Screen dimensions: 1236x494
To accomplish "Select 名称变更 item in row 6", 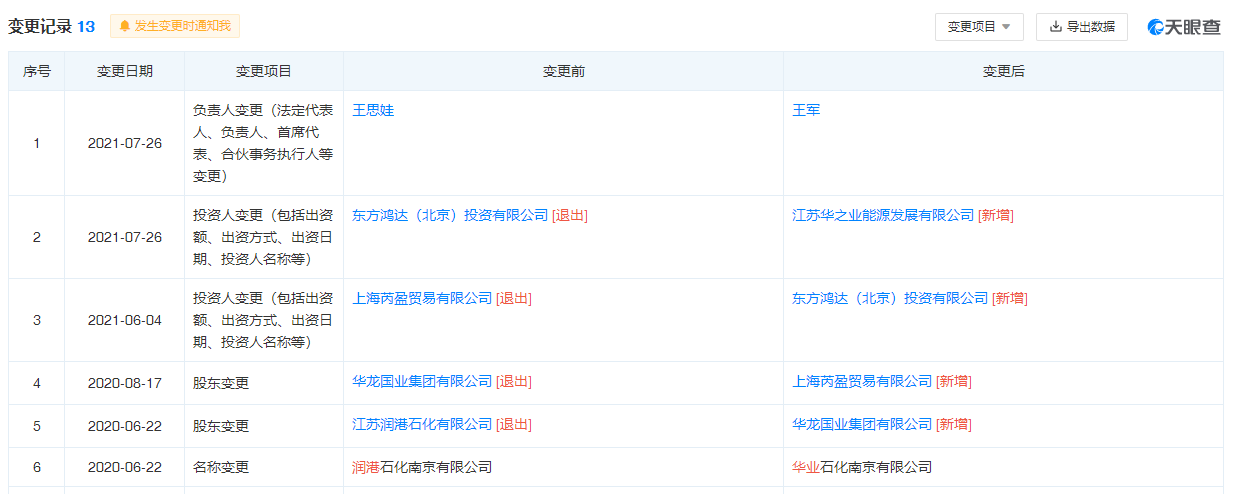I will [x=221, y=467].
